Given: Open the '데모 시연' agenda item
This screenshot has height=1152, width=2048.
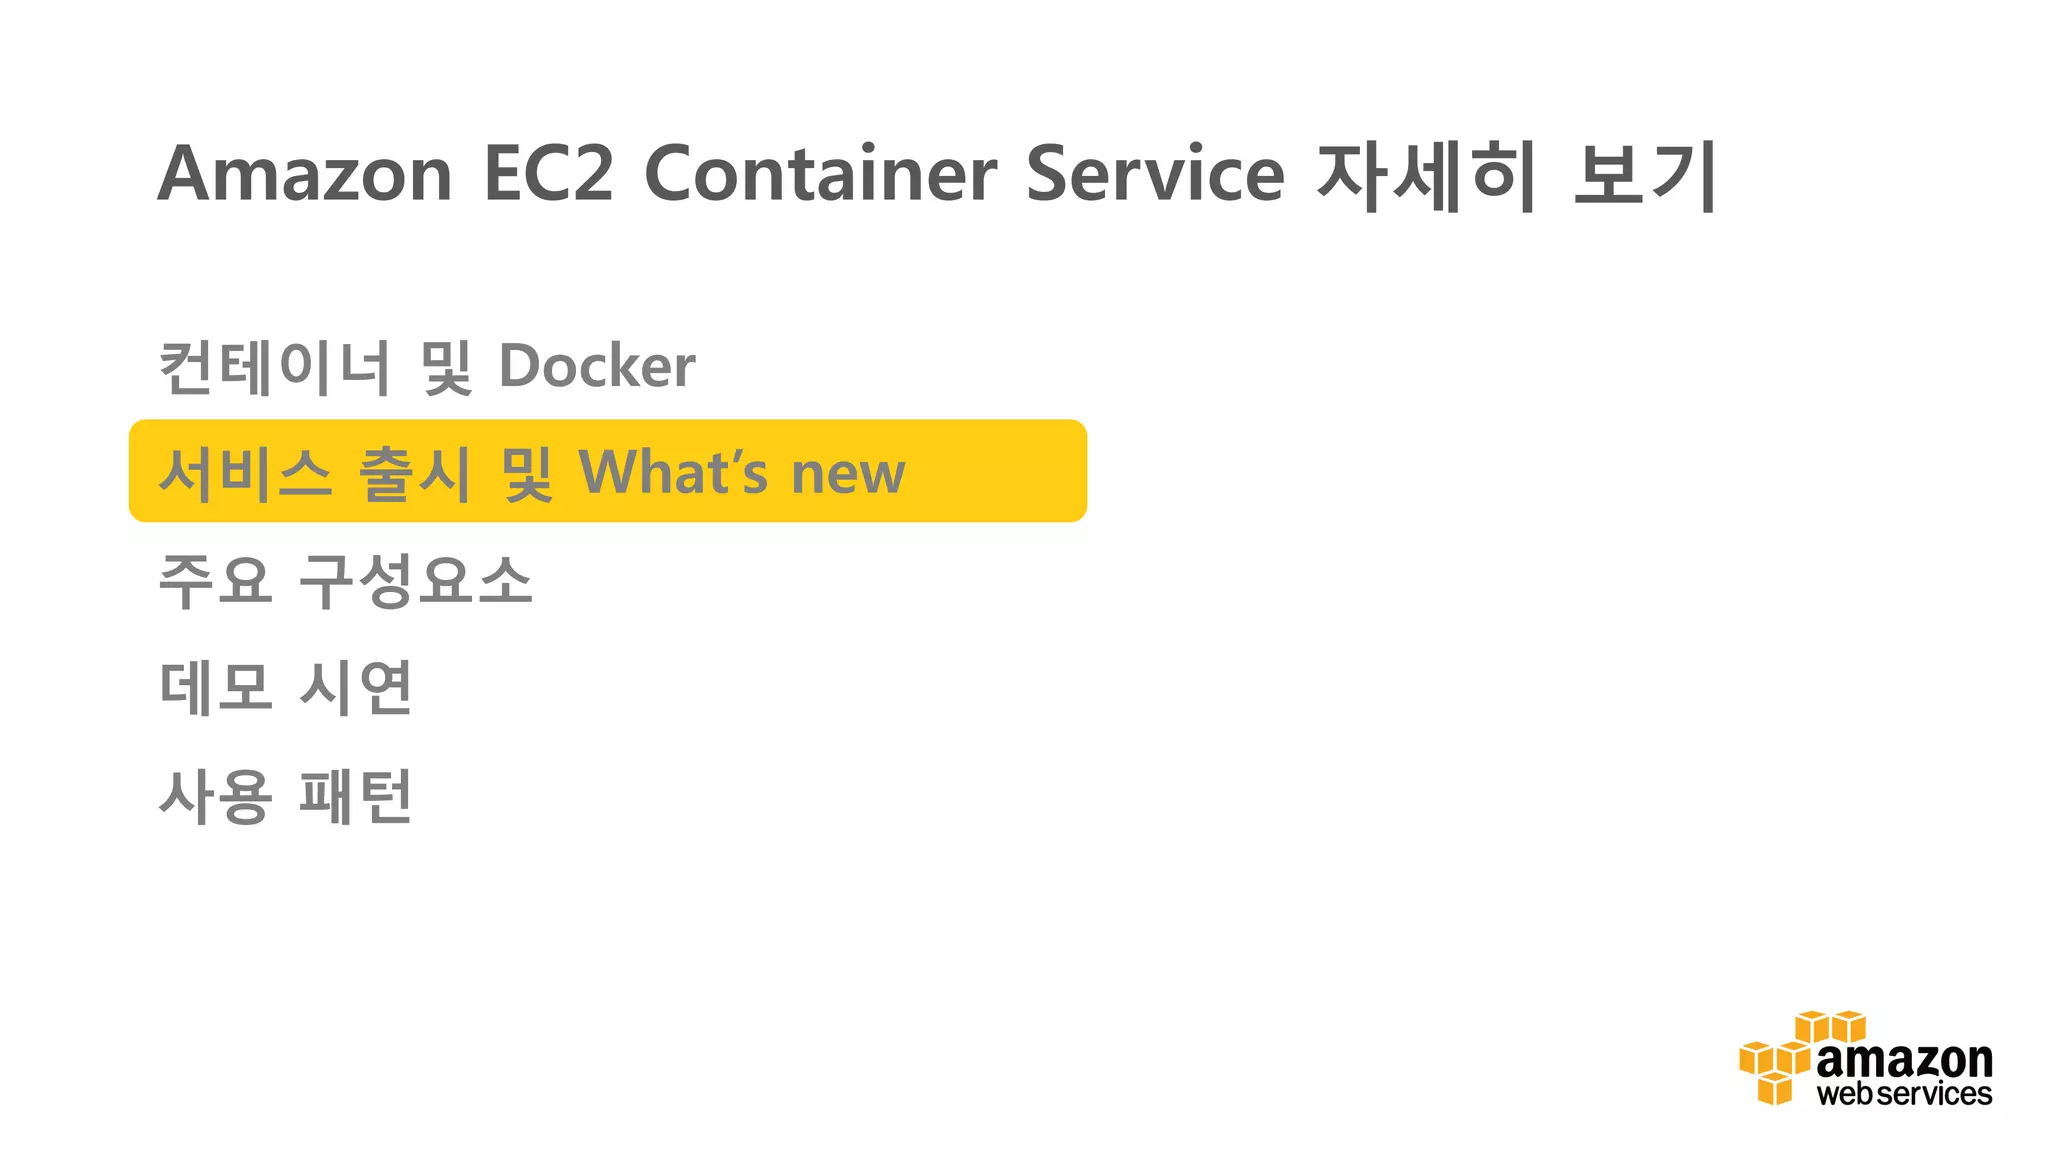Looking at the screenshot, I should 286,687.
